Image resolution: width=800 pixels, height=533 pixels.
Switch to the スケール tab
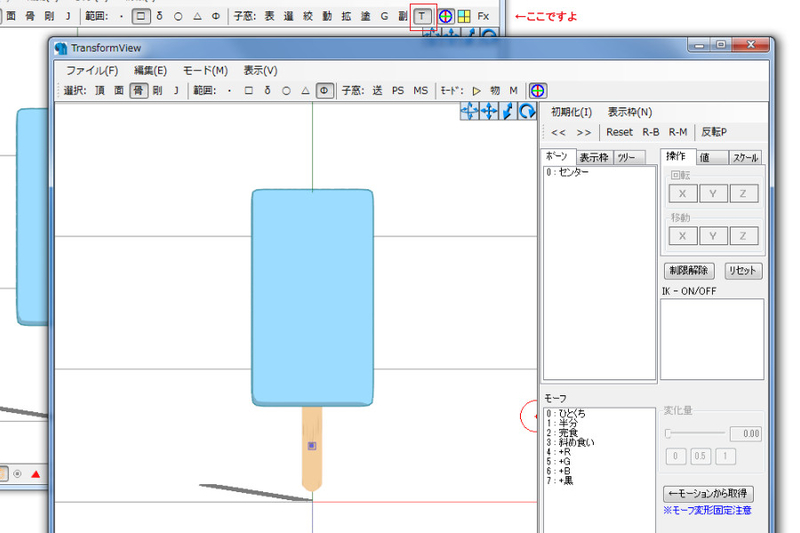745,158
